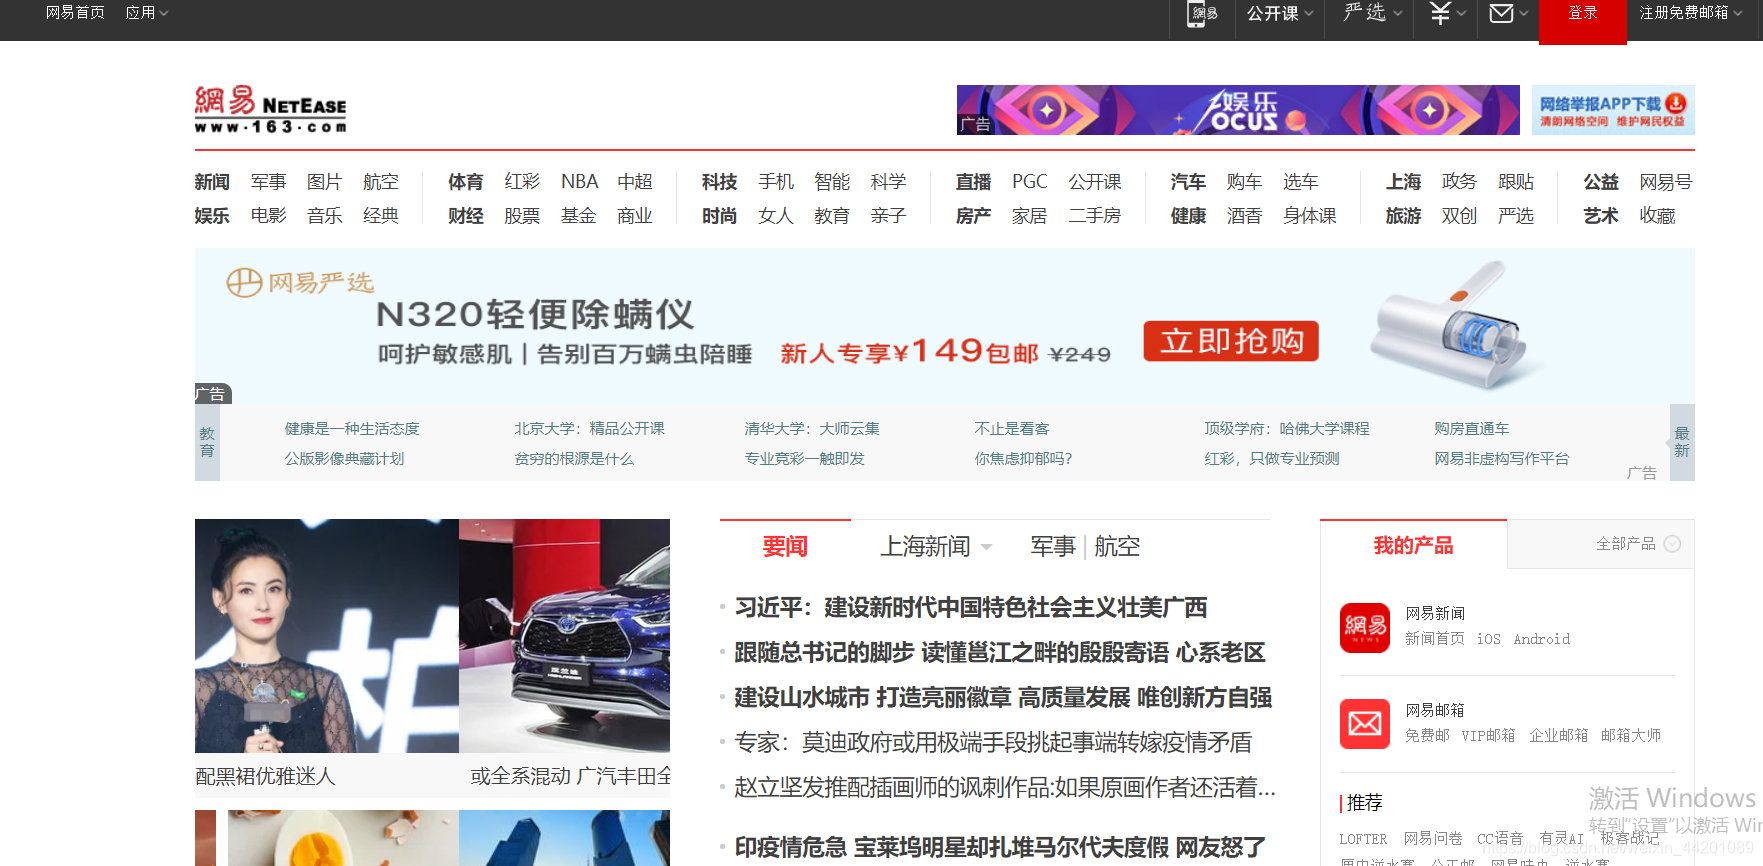Open the 体育 channel

[x=465, y=182]
